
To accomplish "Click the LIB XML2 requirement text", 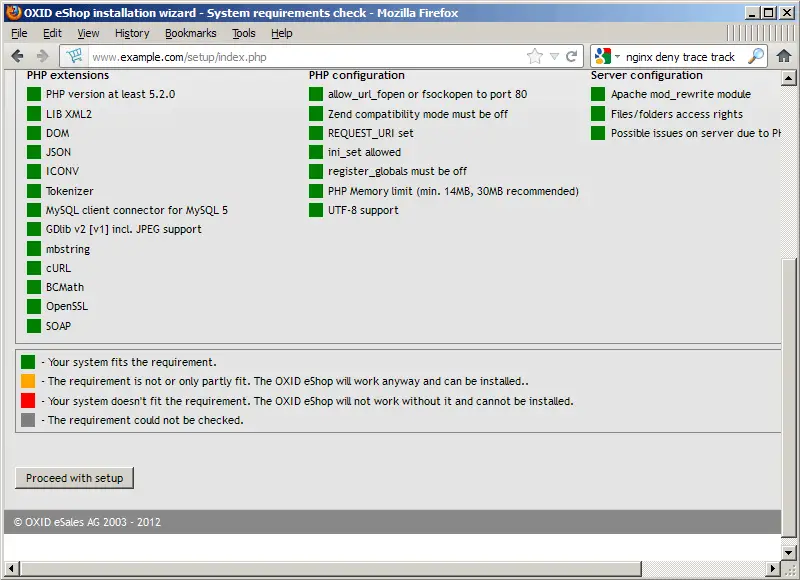I will pyautogui.click(x=69, y=114).
